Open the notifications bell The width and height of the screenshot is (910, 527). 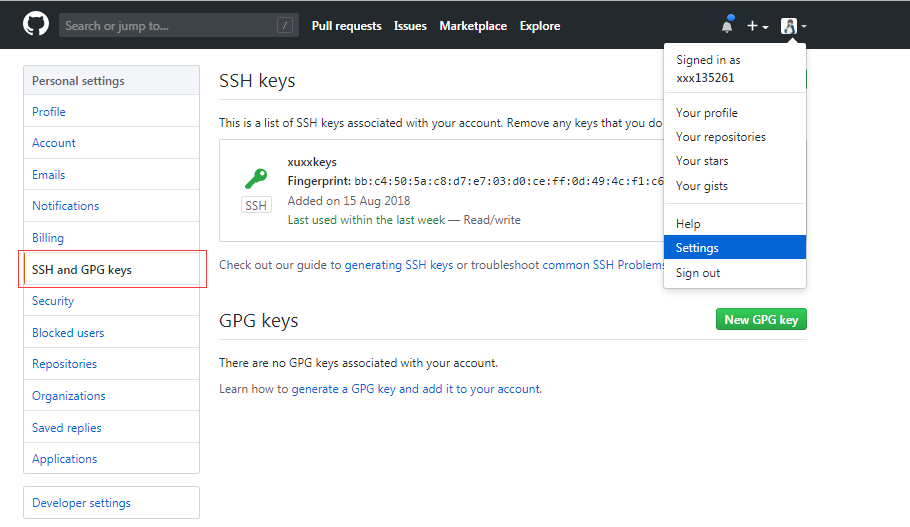tap(727, 26)
